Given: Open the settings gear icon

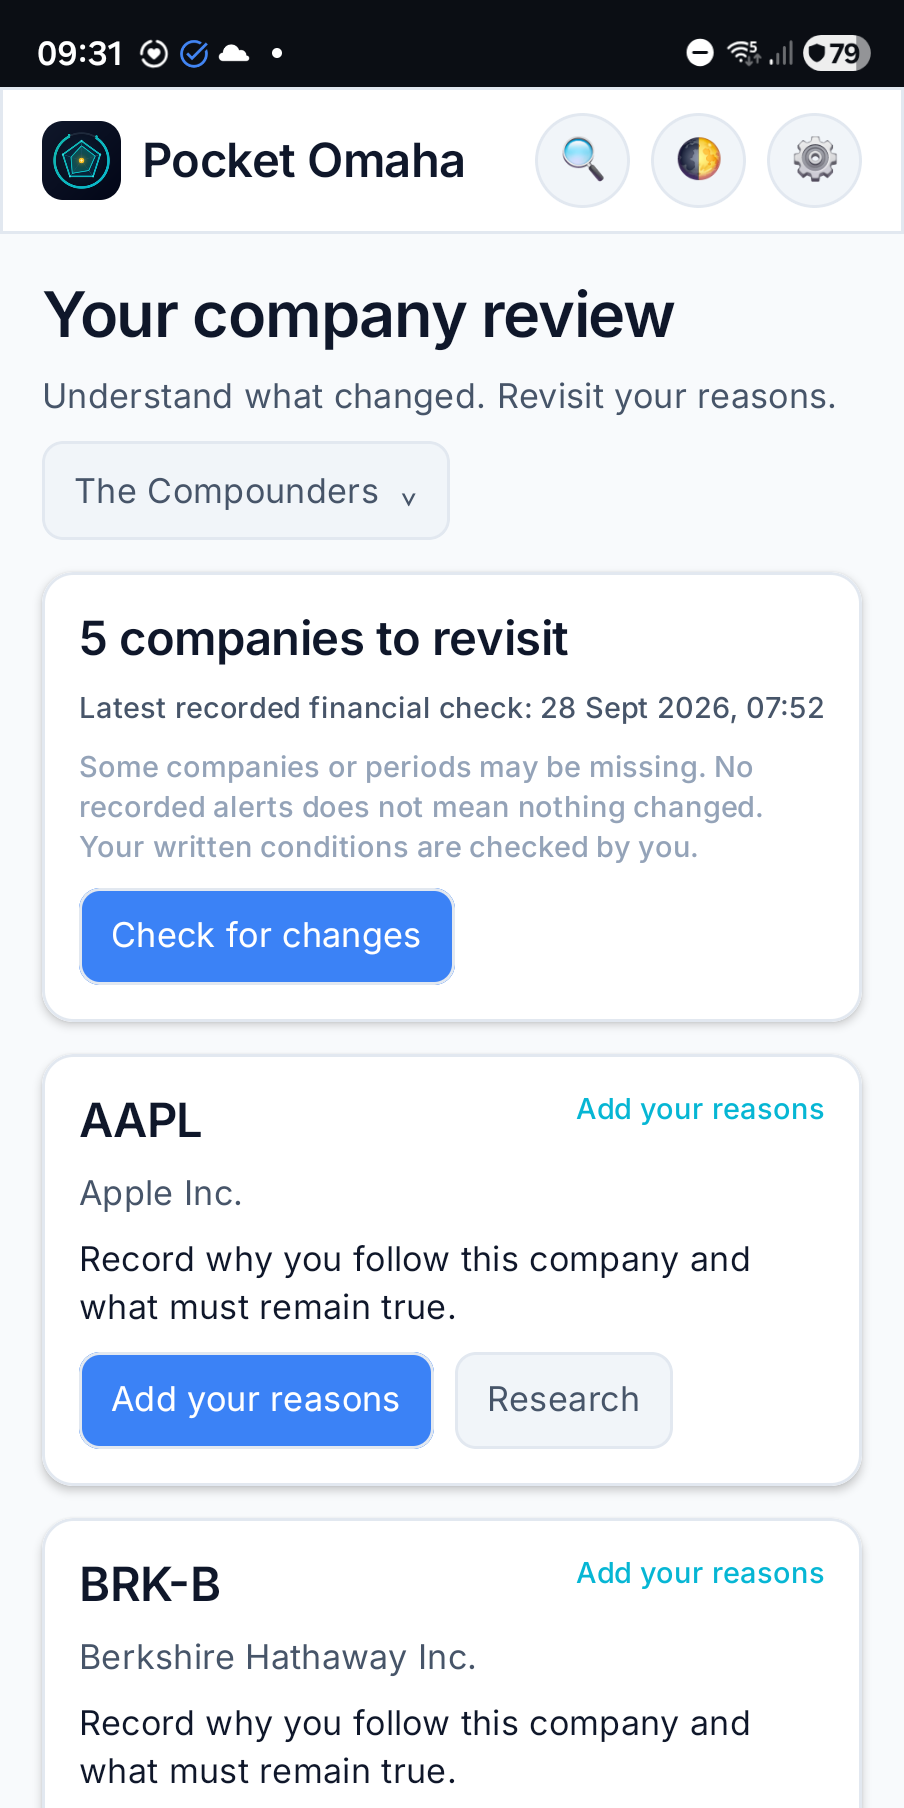Looking at the screenshot, I should [x=814, y=160].
